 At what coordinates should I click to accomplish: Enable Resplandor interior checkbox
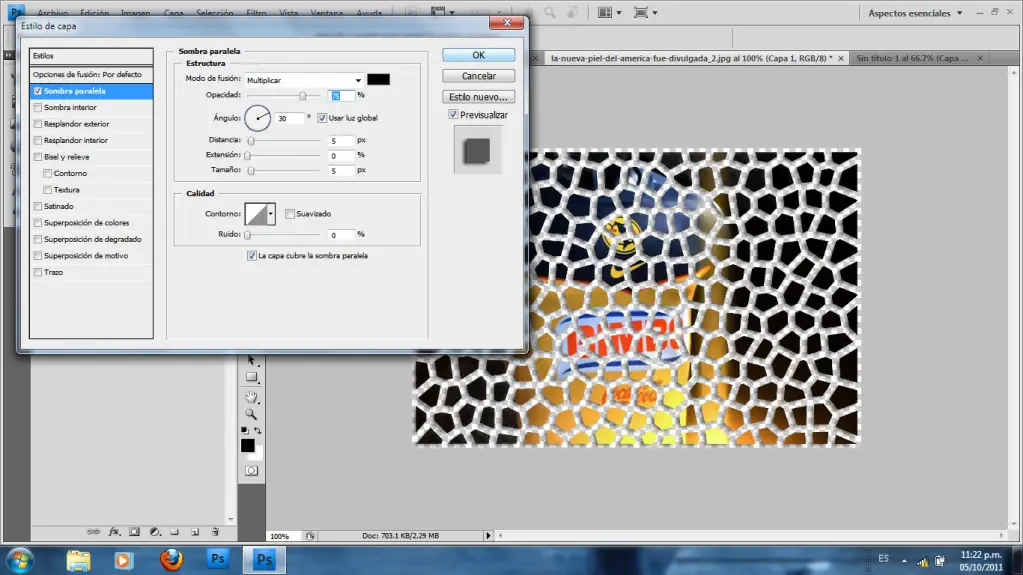coord(38,140)
